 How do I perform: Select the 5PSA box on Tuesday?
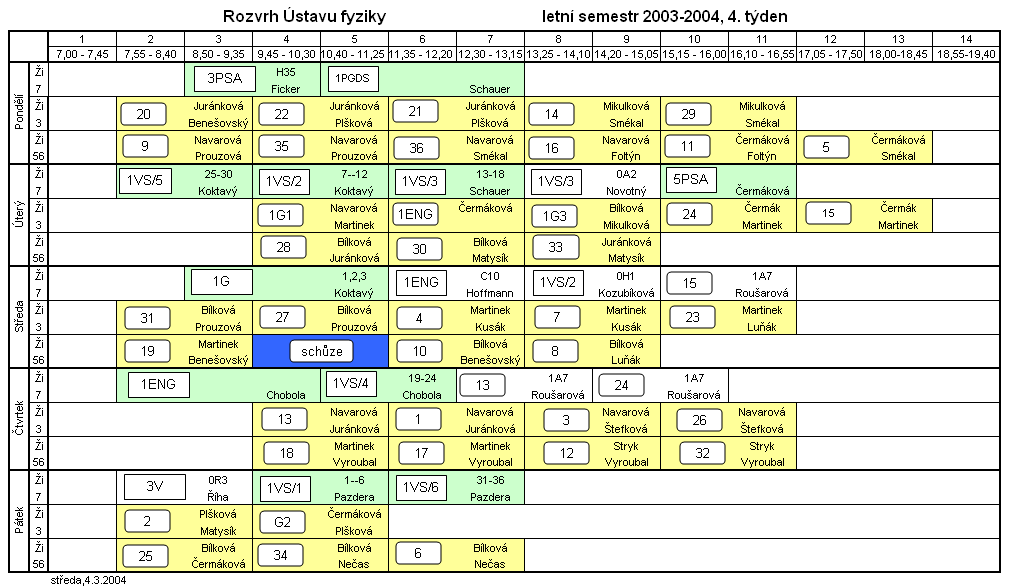691,181
